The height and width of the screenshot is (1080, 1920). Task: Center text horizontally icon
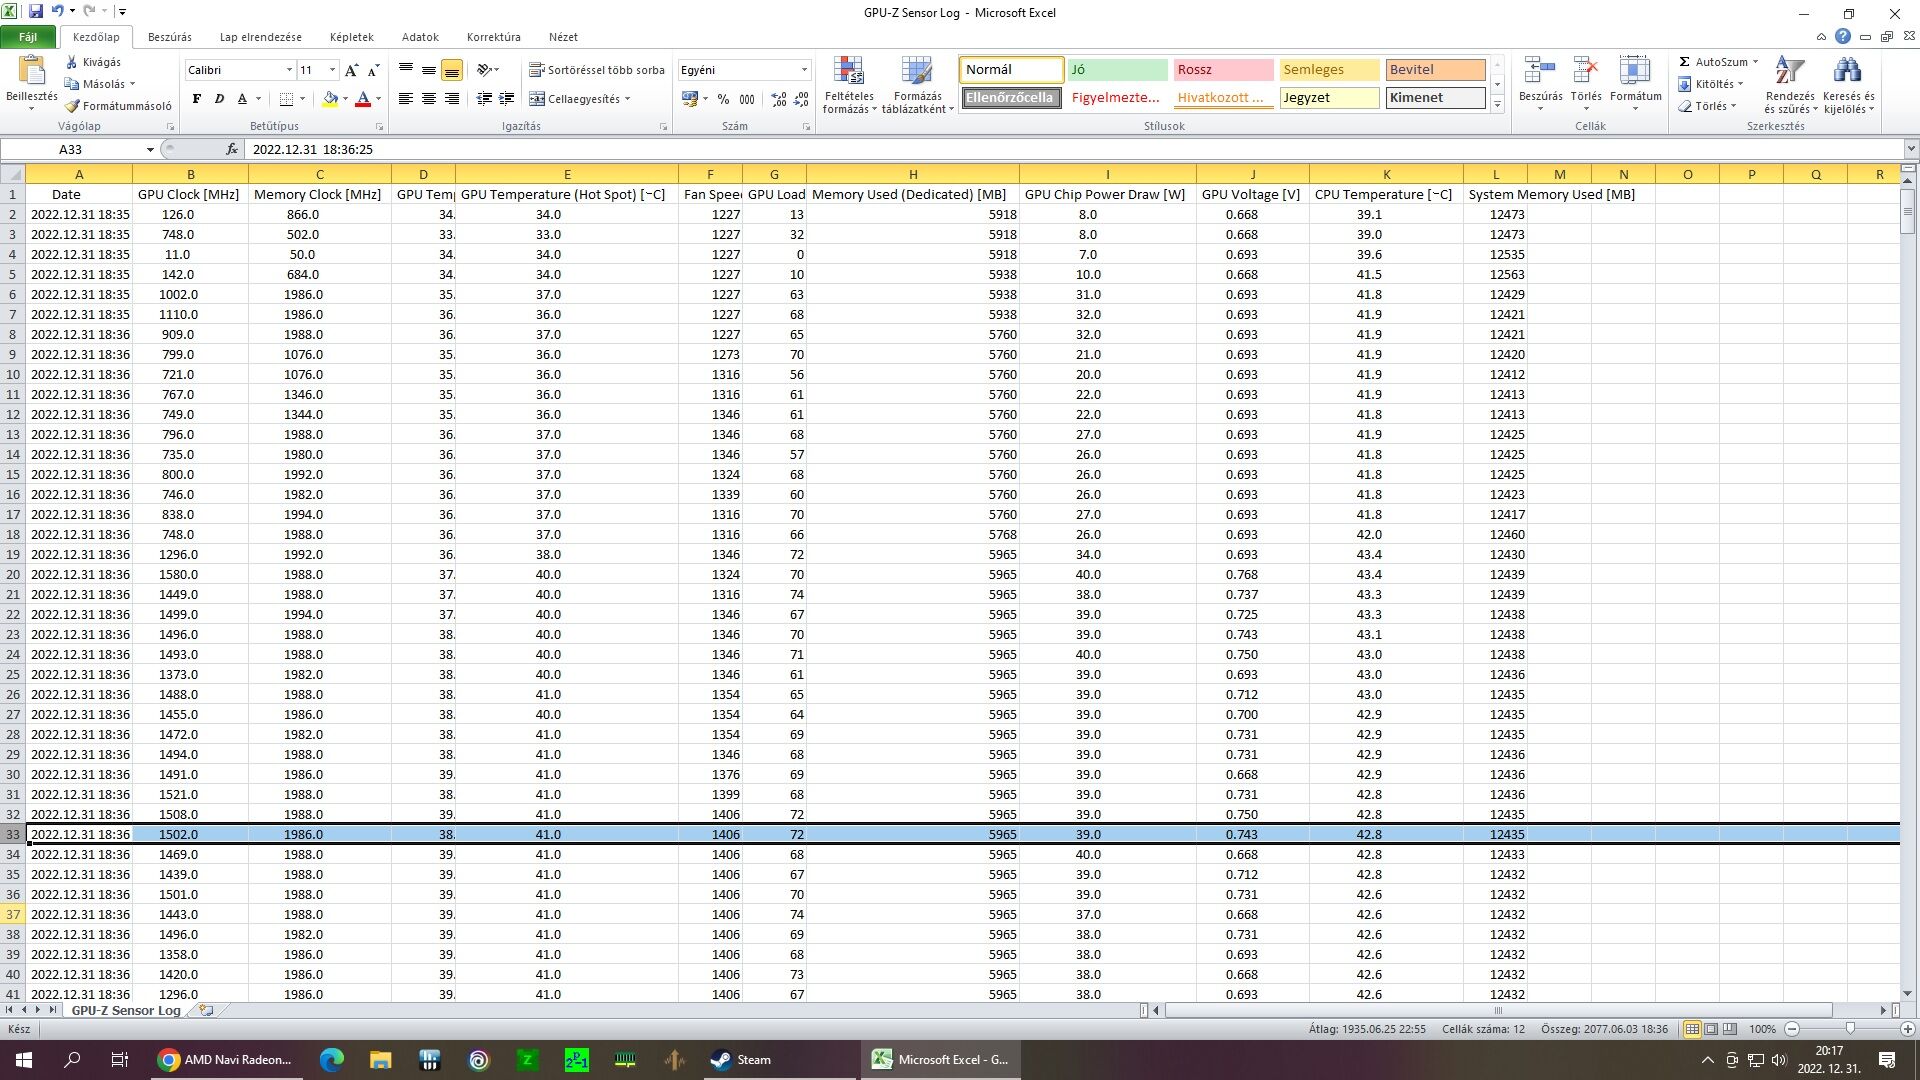click(x=429, y=99)
